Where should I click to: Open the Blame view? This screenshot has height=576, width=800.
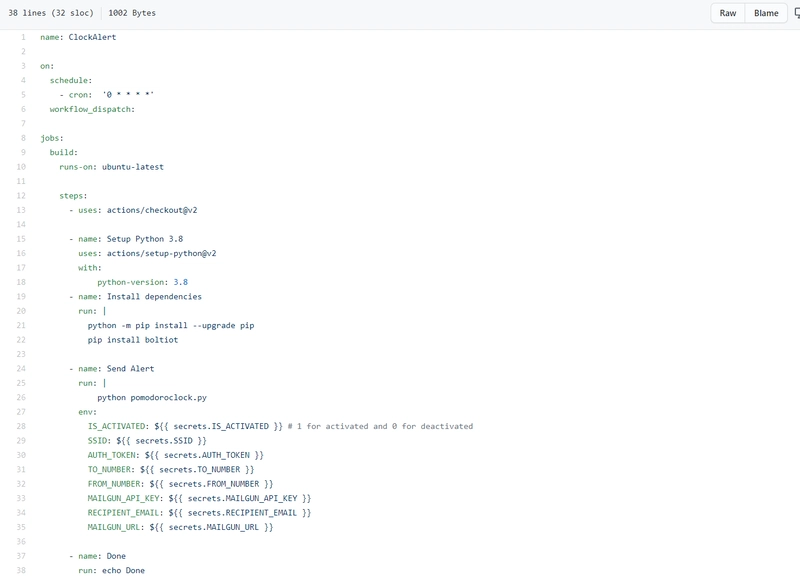coord(766,13)
